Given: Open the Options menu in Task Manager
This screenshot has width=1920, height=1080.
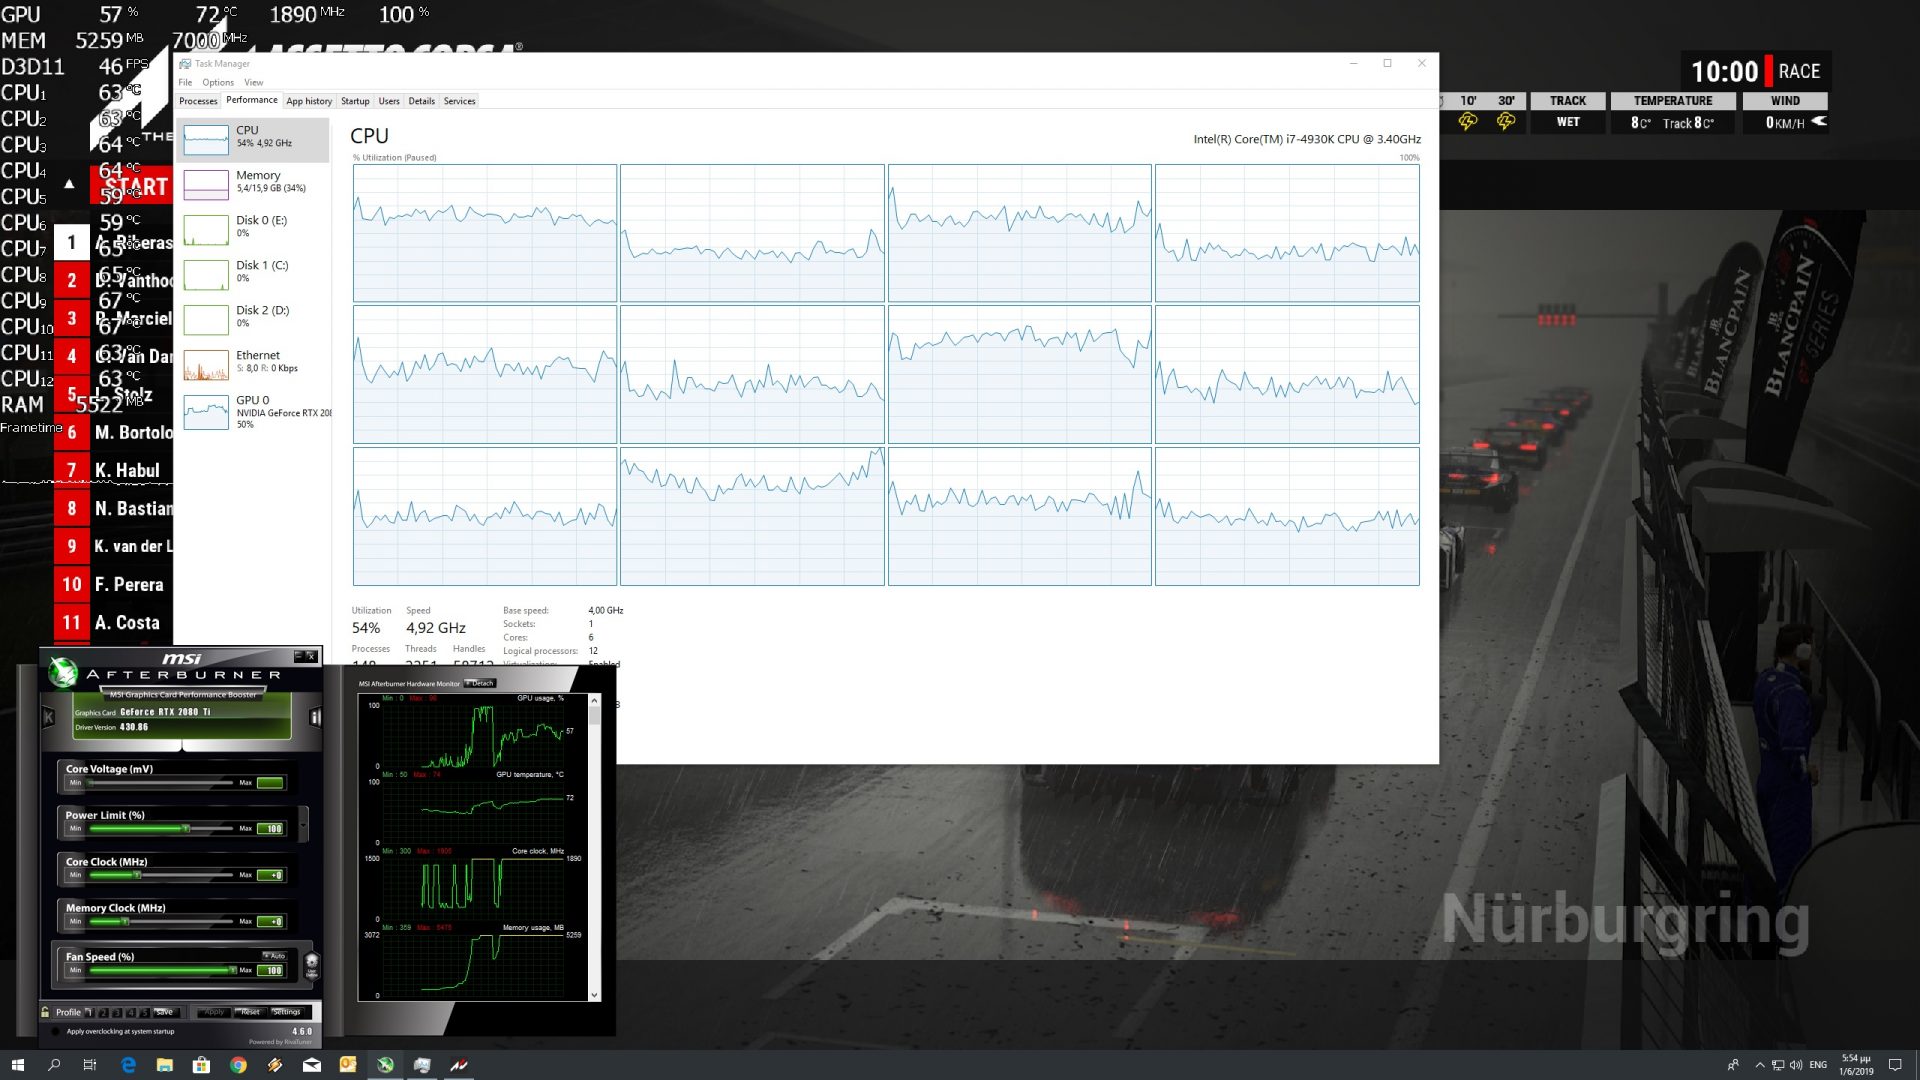Looking at the screenshot, I should [x=217, y=83].
